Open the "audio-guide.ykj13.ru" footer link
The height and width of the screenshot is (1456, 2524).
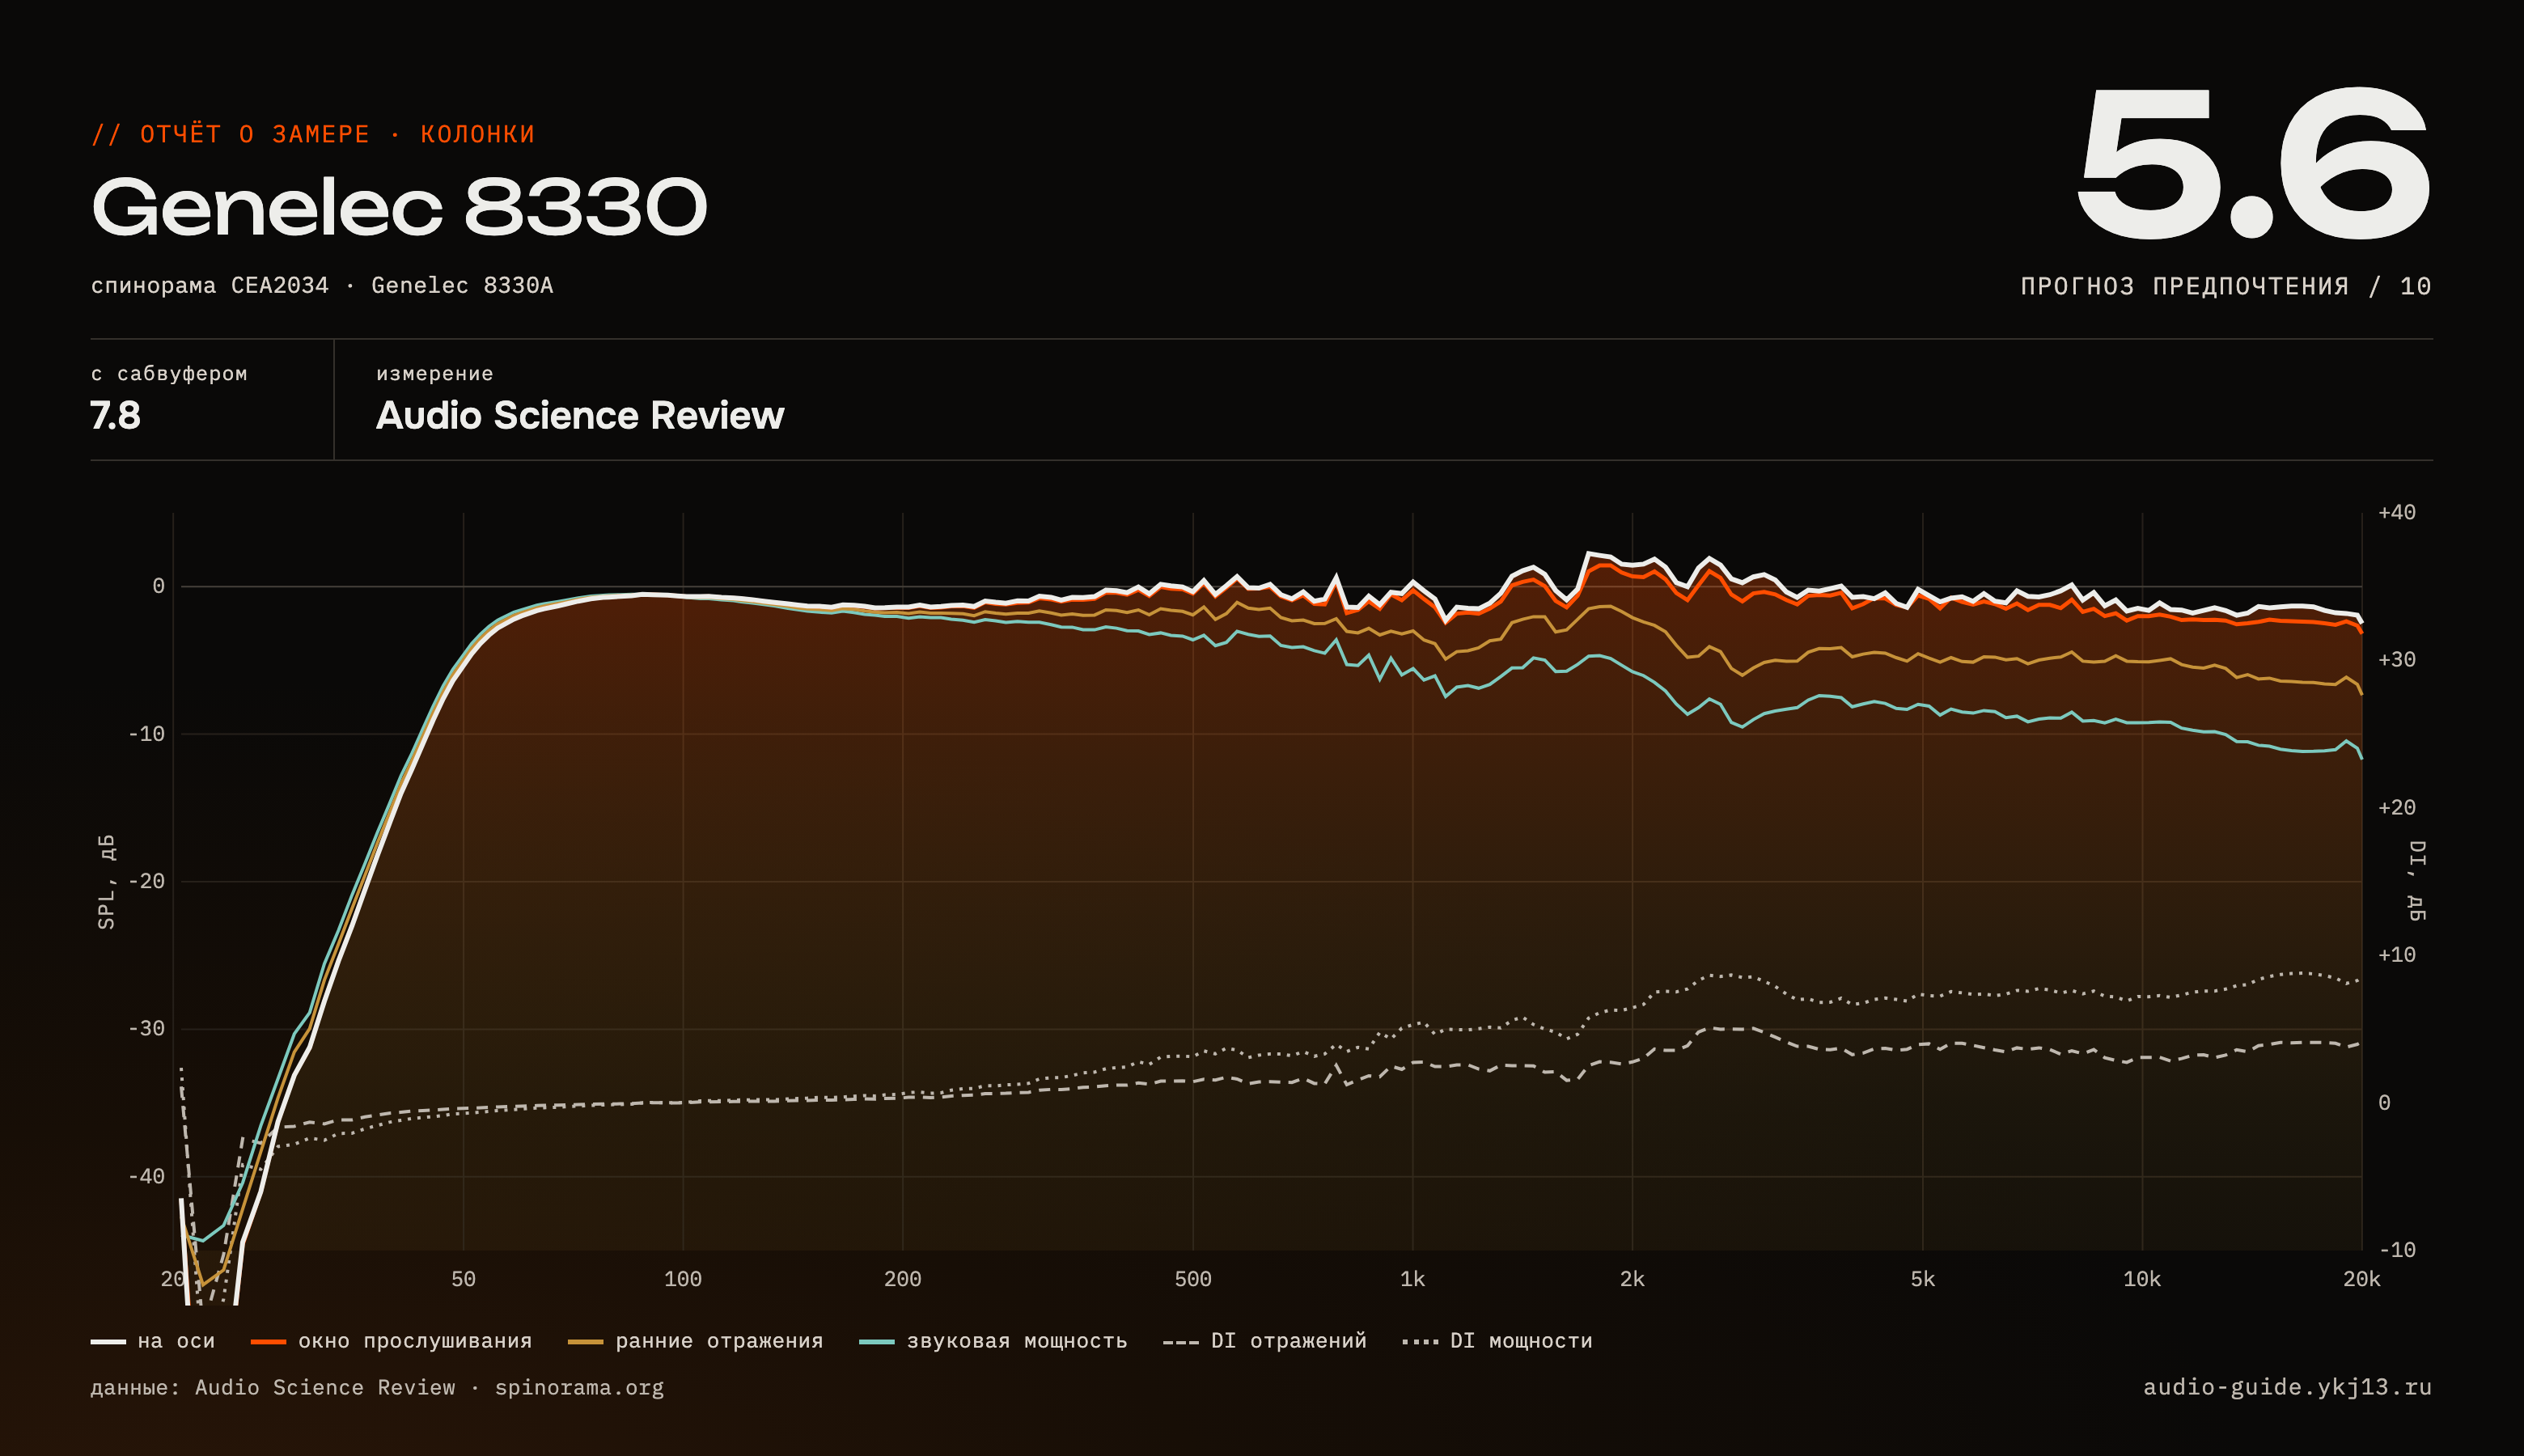(2287, 1388)
